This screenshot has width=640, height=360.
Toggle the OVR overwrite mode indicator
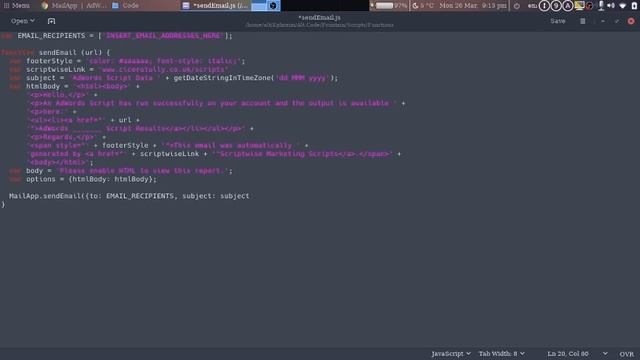627,354
